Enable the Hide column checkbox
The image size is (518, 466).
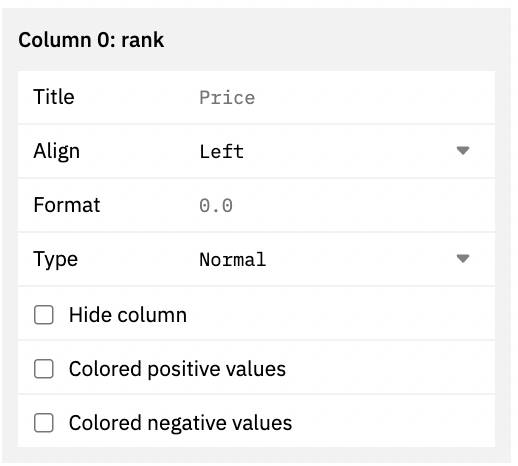(x=44, y=315)
